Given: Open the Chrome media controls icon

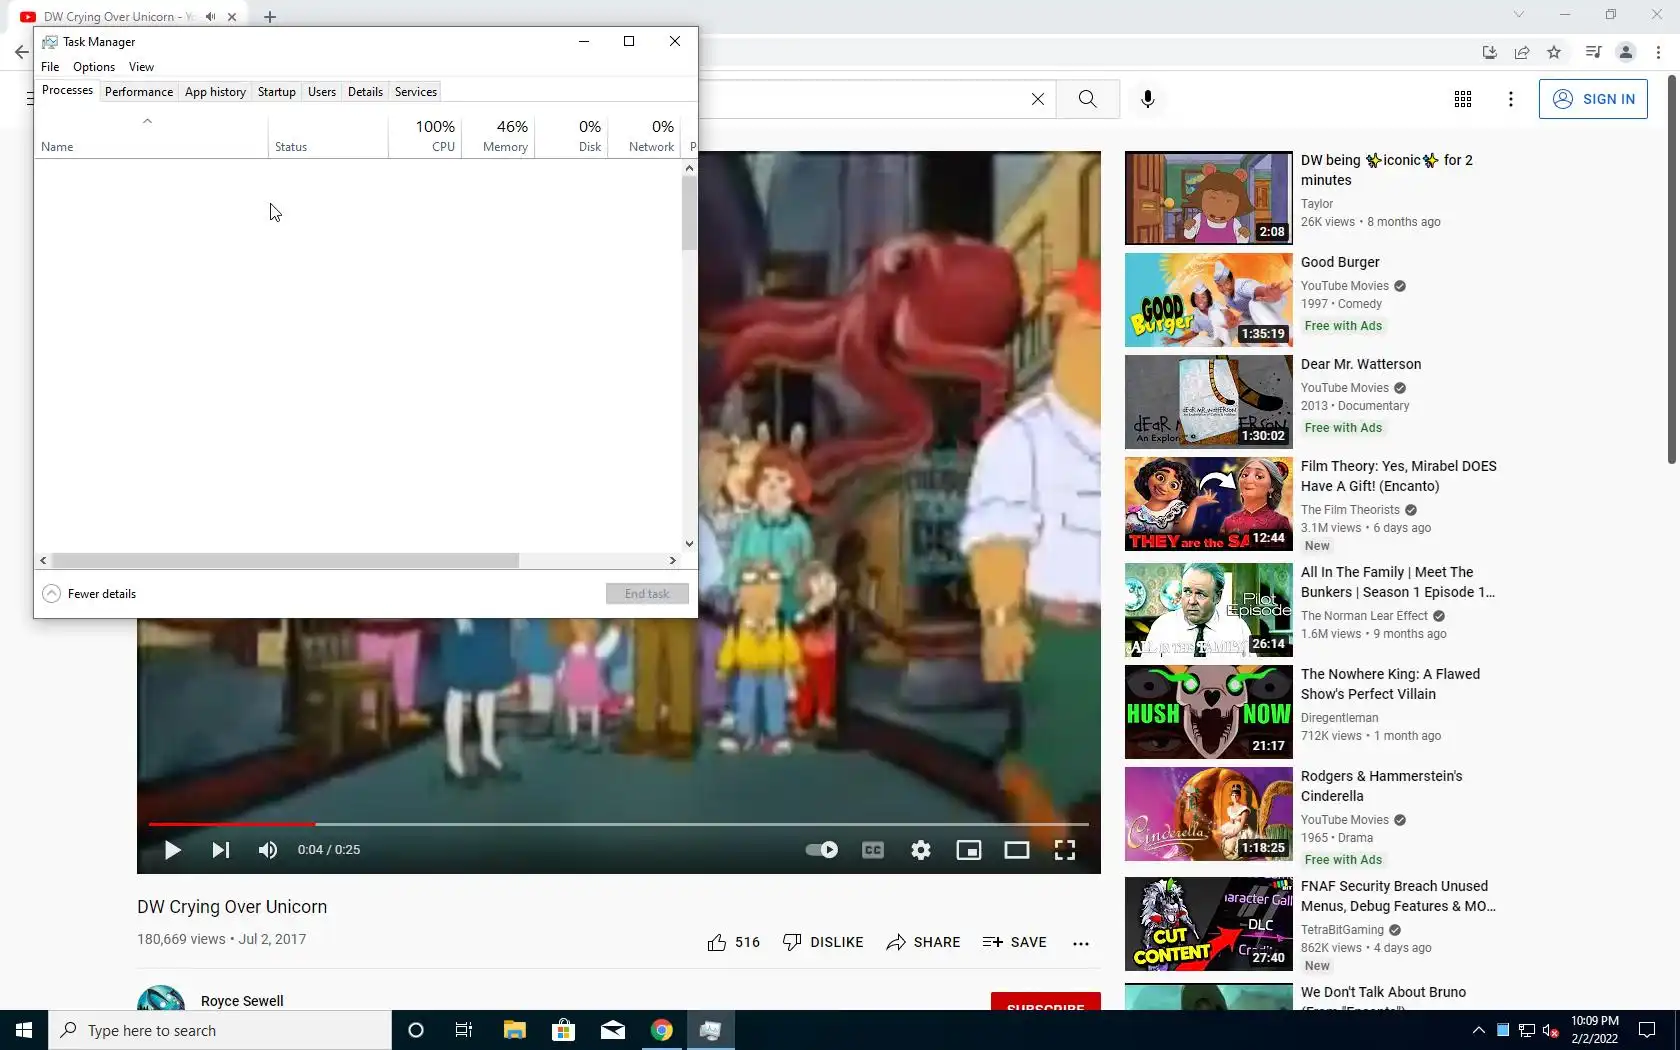Looking at the screenshot, I should (x=1594, y=52).
